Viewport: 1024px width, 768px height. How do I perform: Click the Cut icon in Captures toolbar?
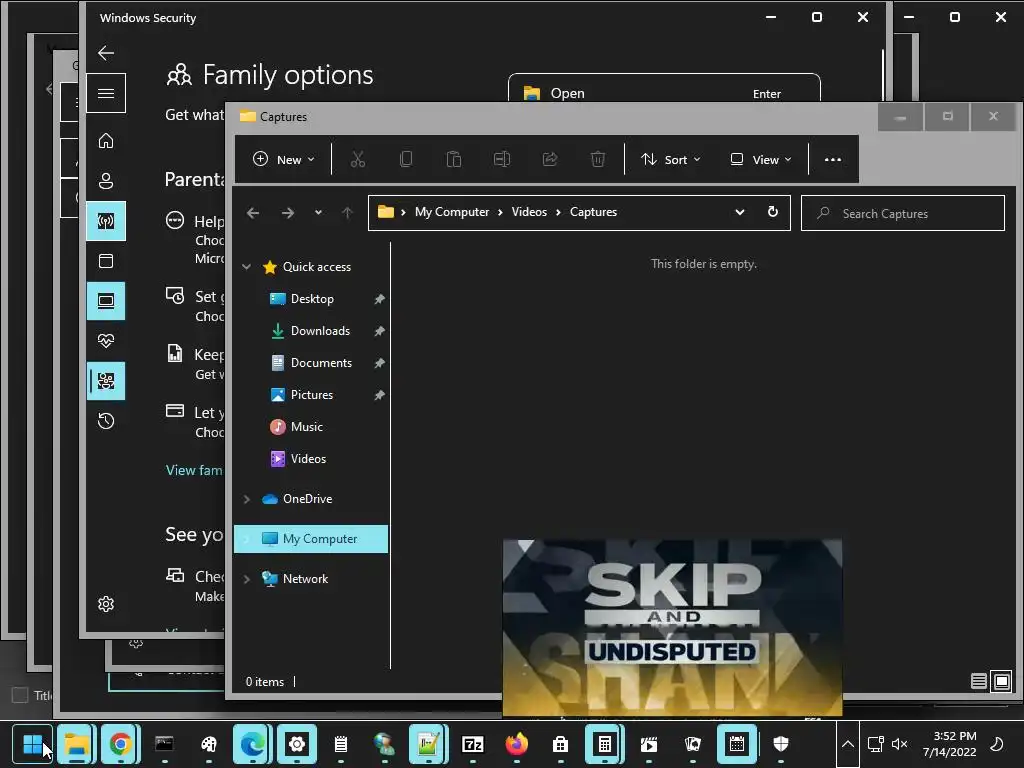coord(357,159)
